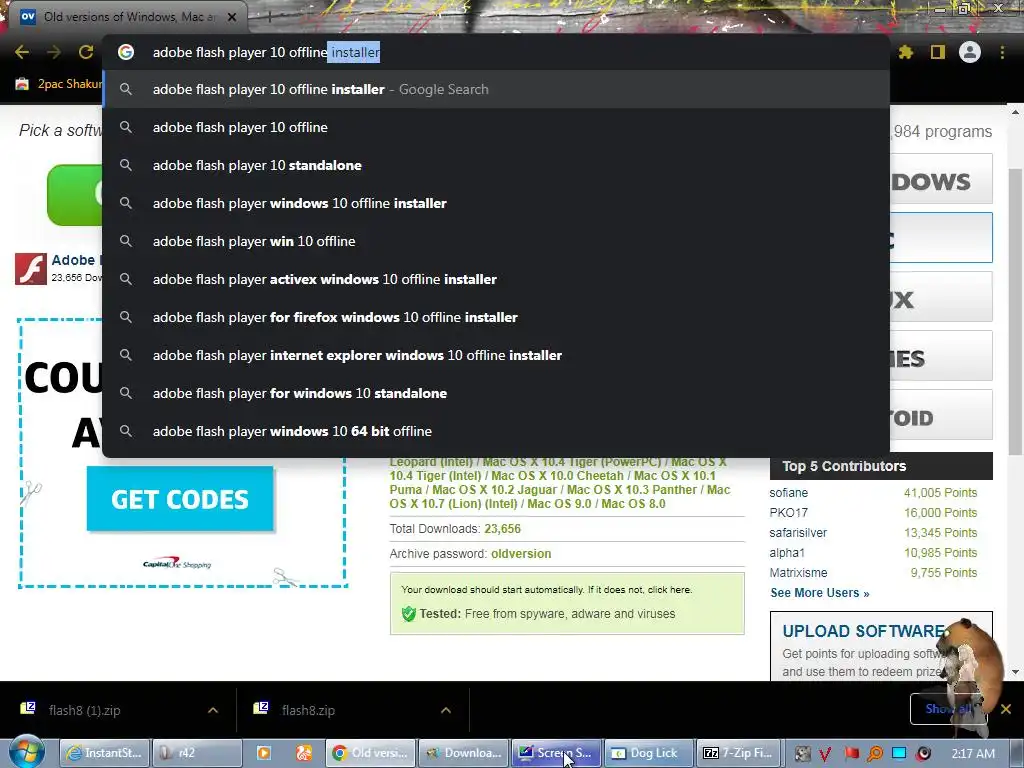Choose suggestion adobe flash player 10 offline installer
The width and height of the screenshot is (1024, 768).
496,89
